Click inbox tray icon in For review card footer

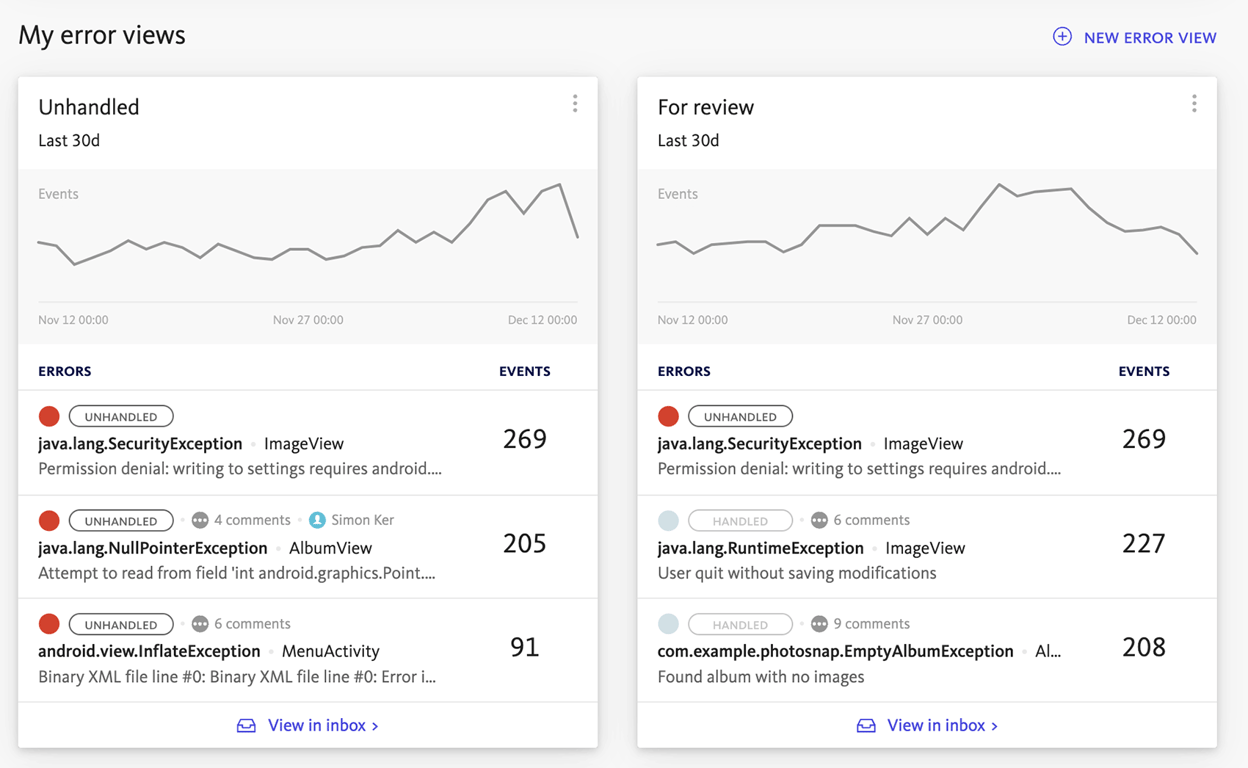(x=866, y=726)
